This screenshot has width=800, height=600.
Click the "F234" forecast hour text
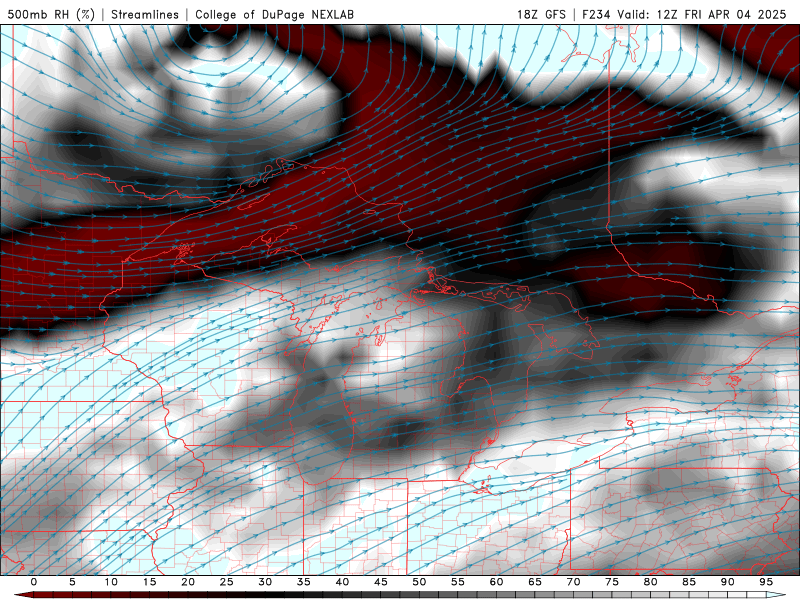(596, 14)
